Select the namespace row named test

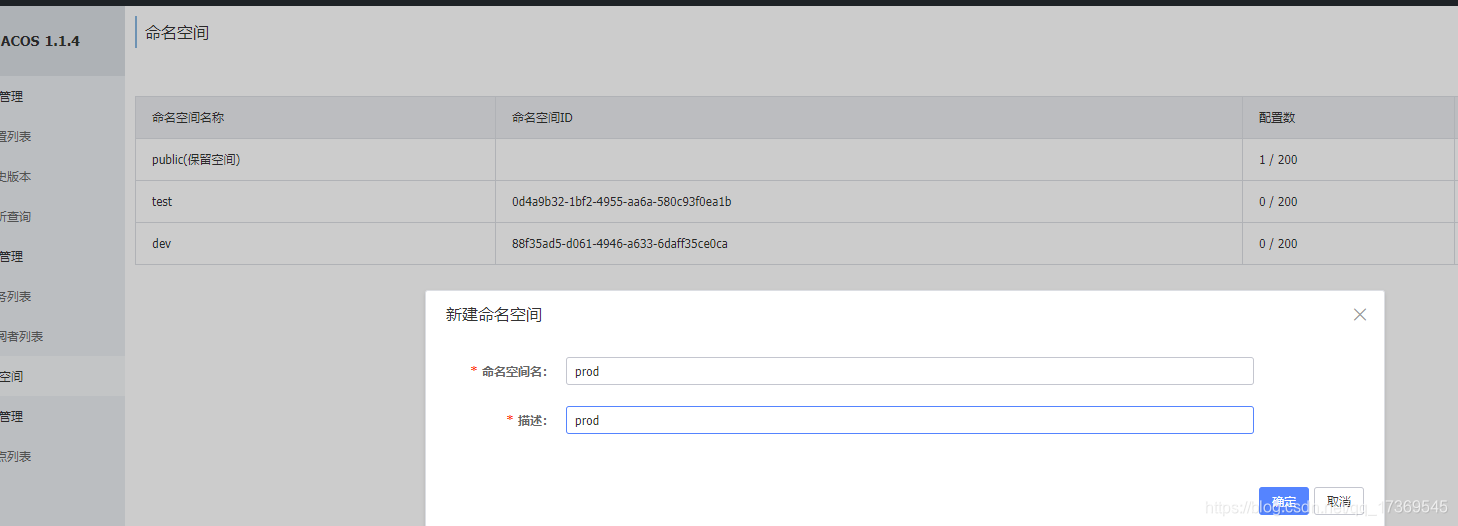coord(796,202)
